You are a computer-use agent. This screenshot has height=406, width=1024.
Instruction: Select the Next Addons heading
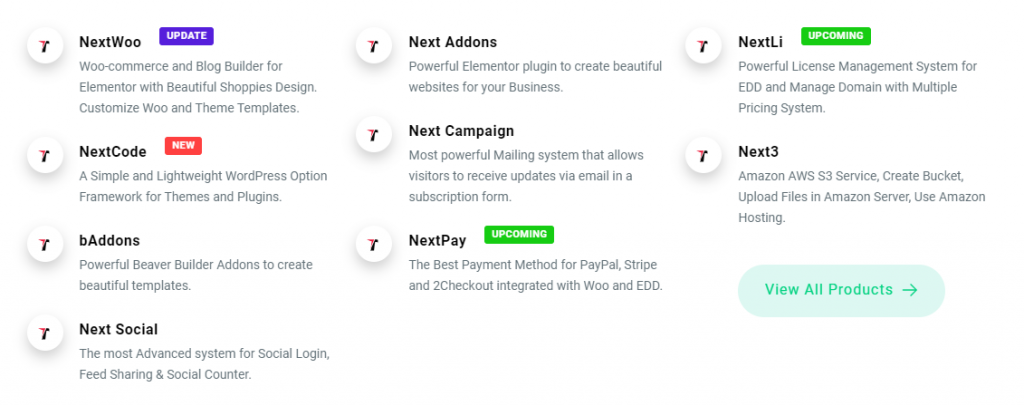tap(452, 42)
